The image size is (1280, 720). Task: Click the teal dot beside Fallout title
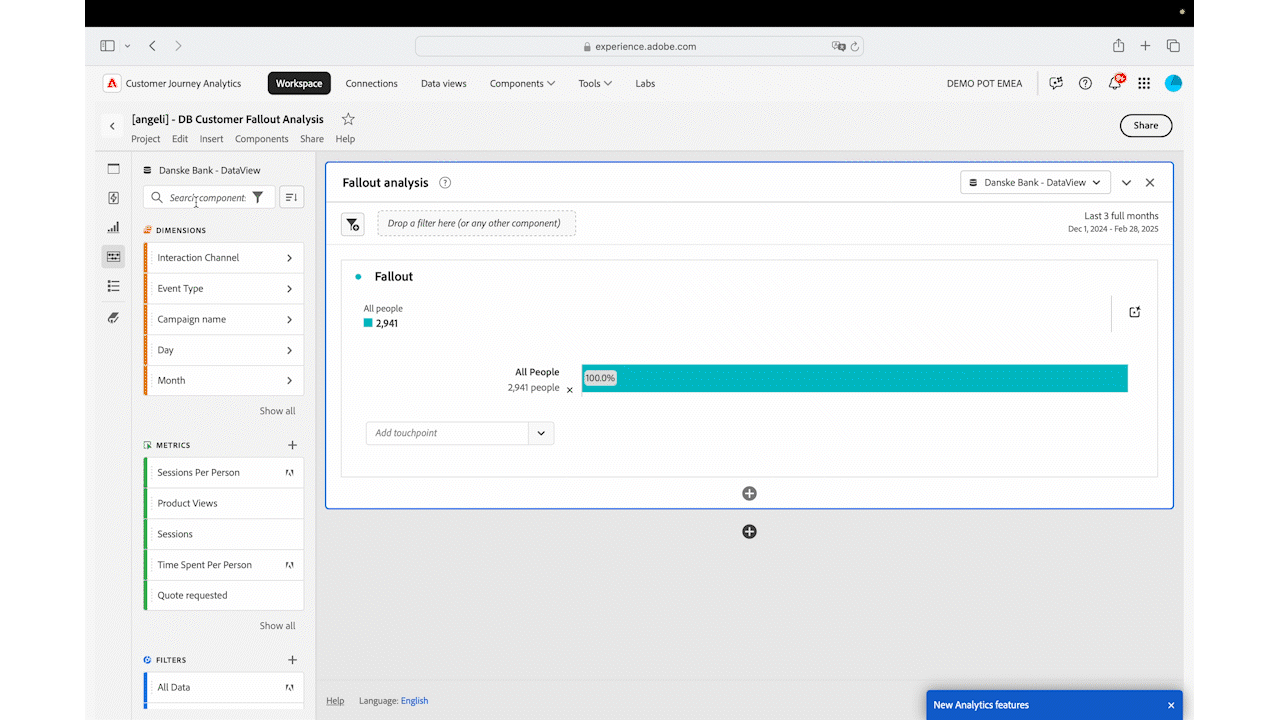358,277
